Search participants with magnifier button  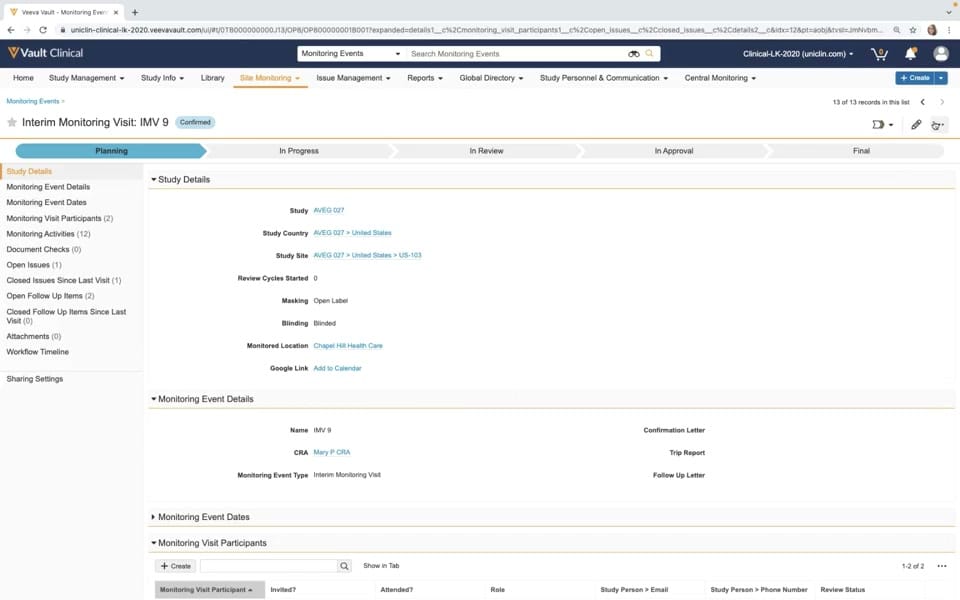point(345,566)
